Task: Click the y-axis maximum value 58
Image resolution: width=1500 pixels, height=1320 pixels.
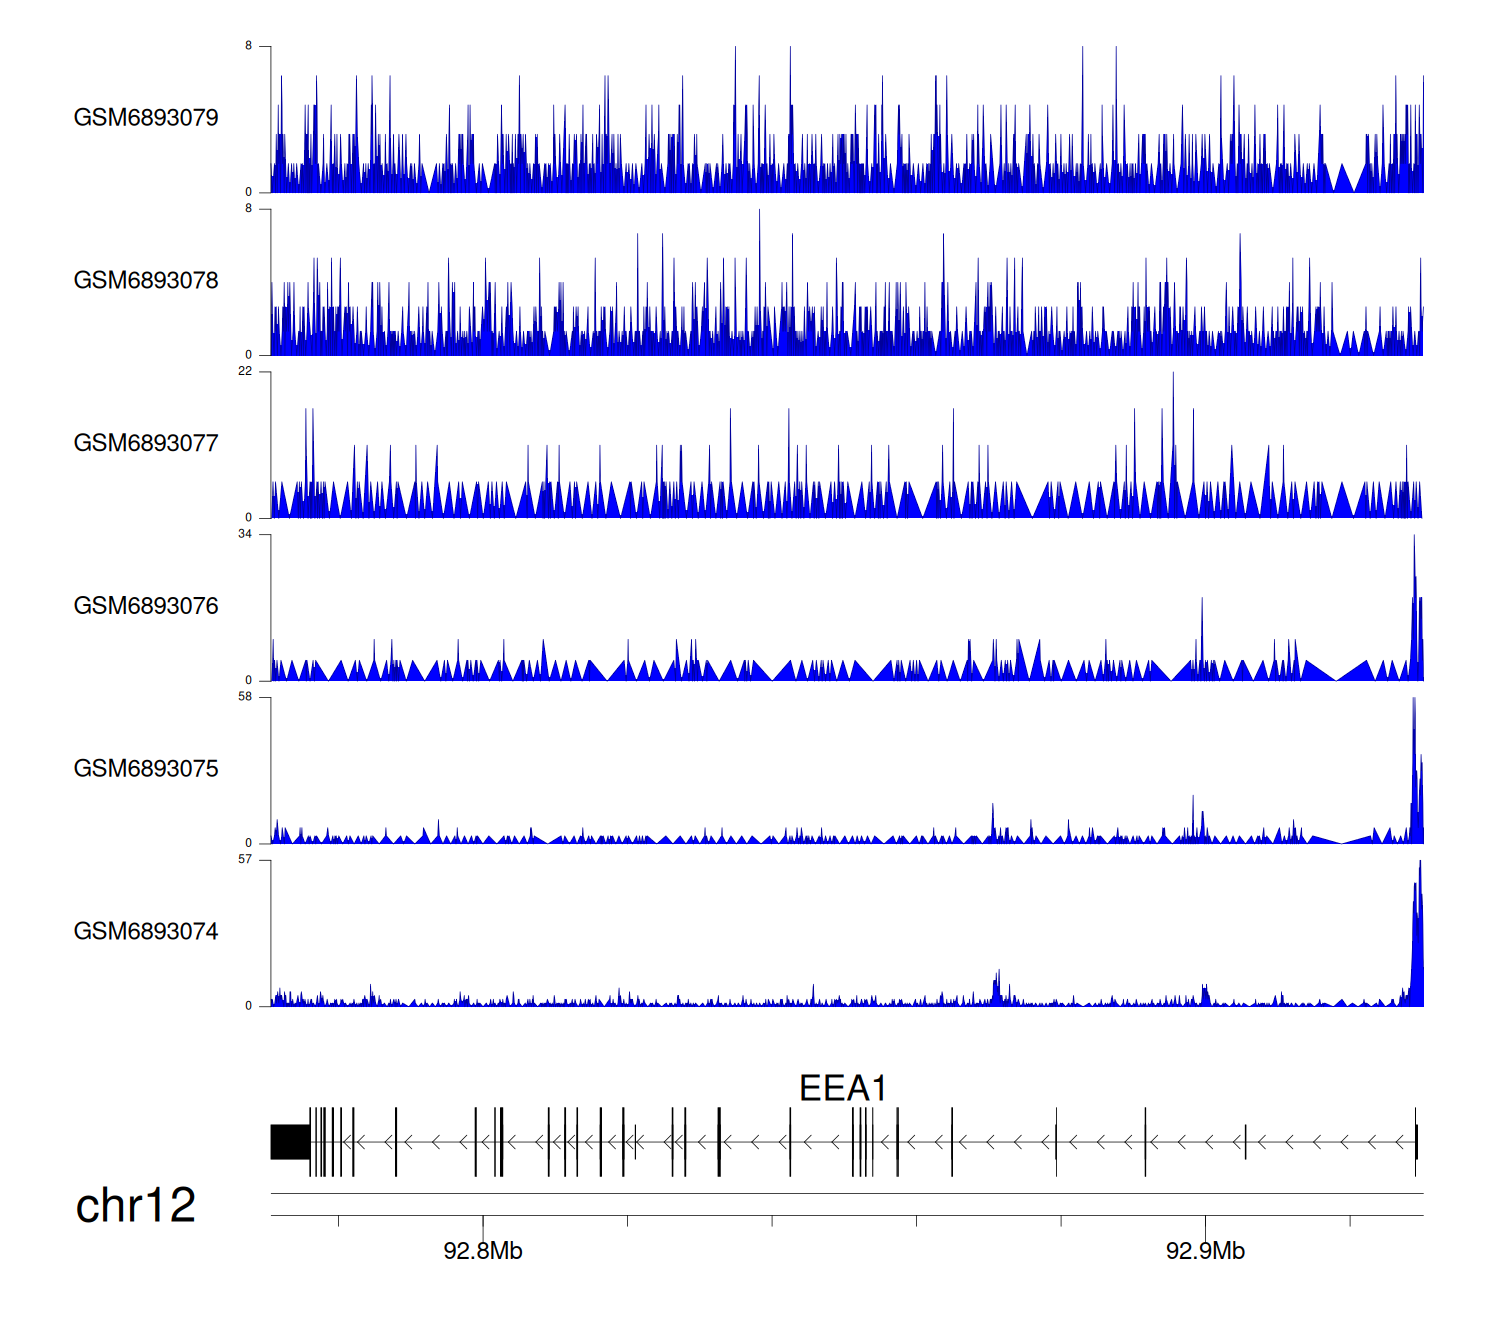Action: tap(245, 697)
